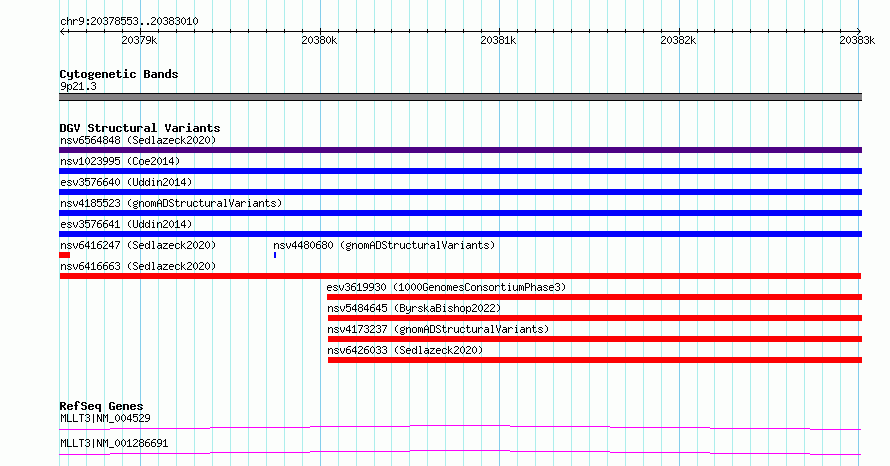Click the 20380k ruler tick label
The width and height of the screenshot is (890, 466).
[319, 40]
